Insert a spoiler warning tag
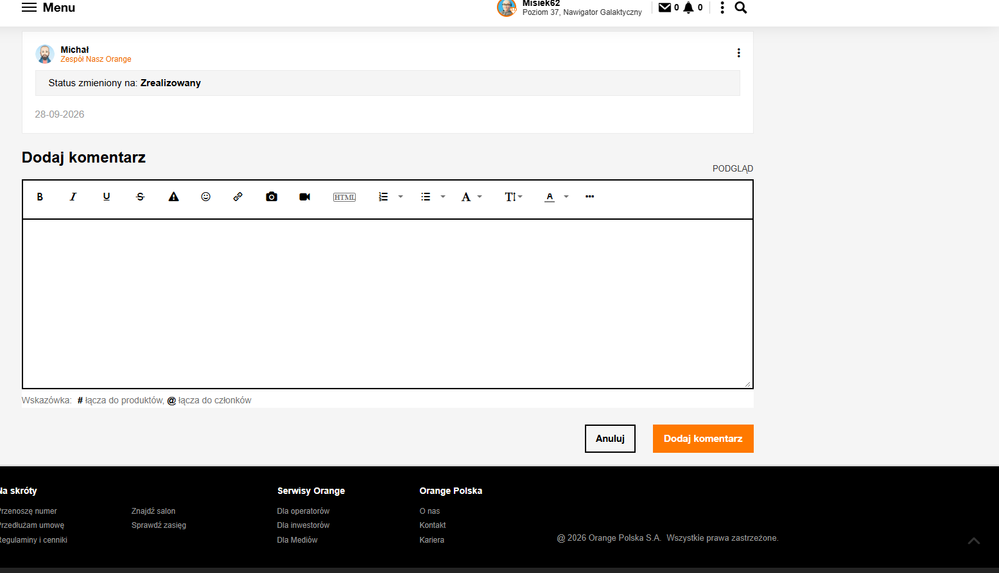Image resolution: width=999 pixels, height=573 pixels. (173, 197)
